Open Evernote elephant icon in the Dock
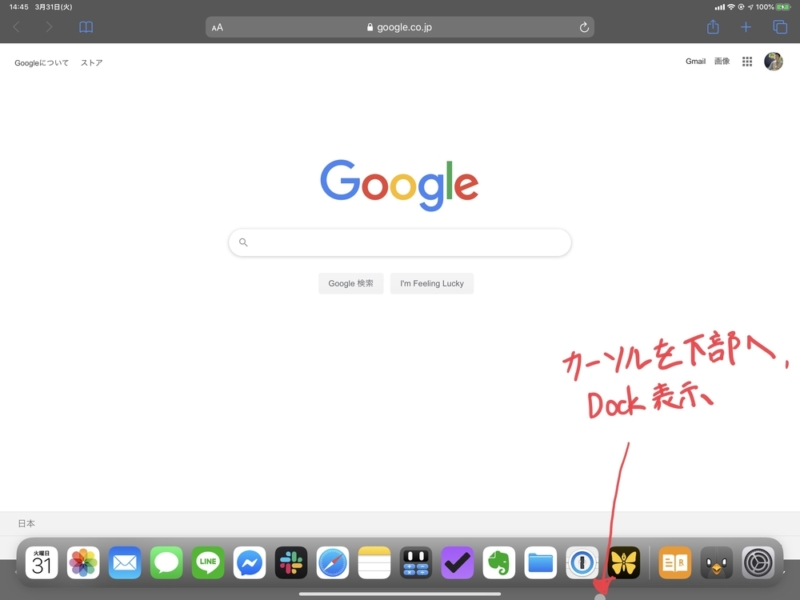The image size is (800, 600). click(x=499, y=563)
